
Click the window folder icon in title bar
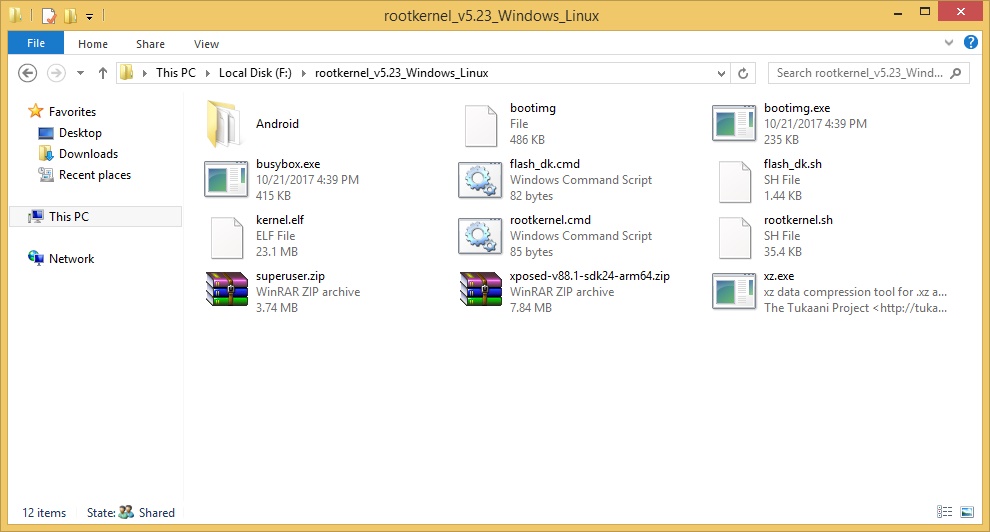tap(16, 15)
